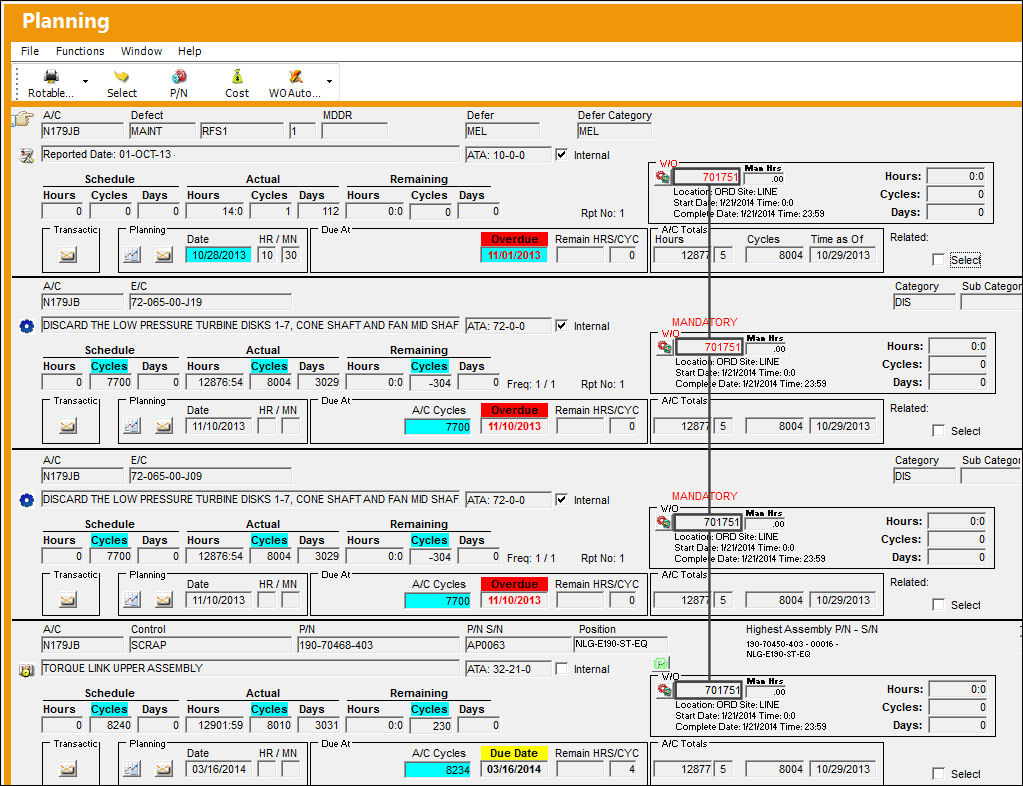Open the Transaction envelope for the MAINT defect
This screenshot has width=1023, height=786.
point(68,254)
